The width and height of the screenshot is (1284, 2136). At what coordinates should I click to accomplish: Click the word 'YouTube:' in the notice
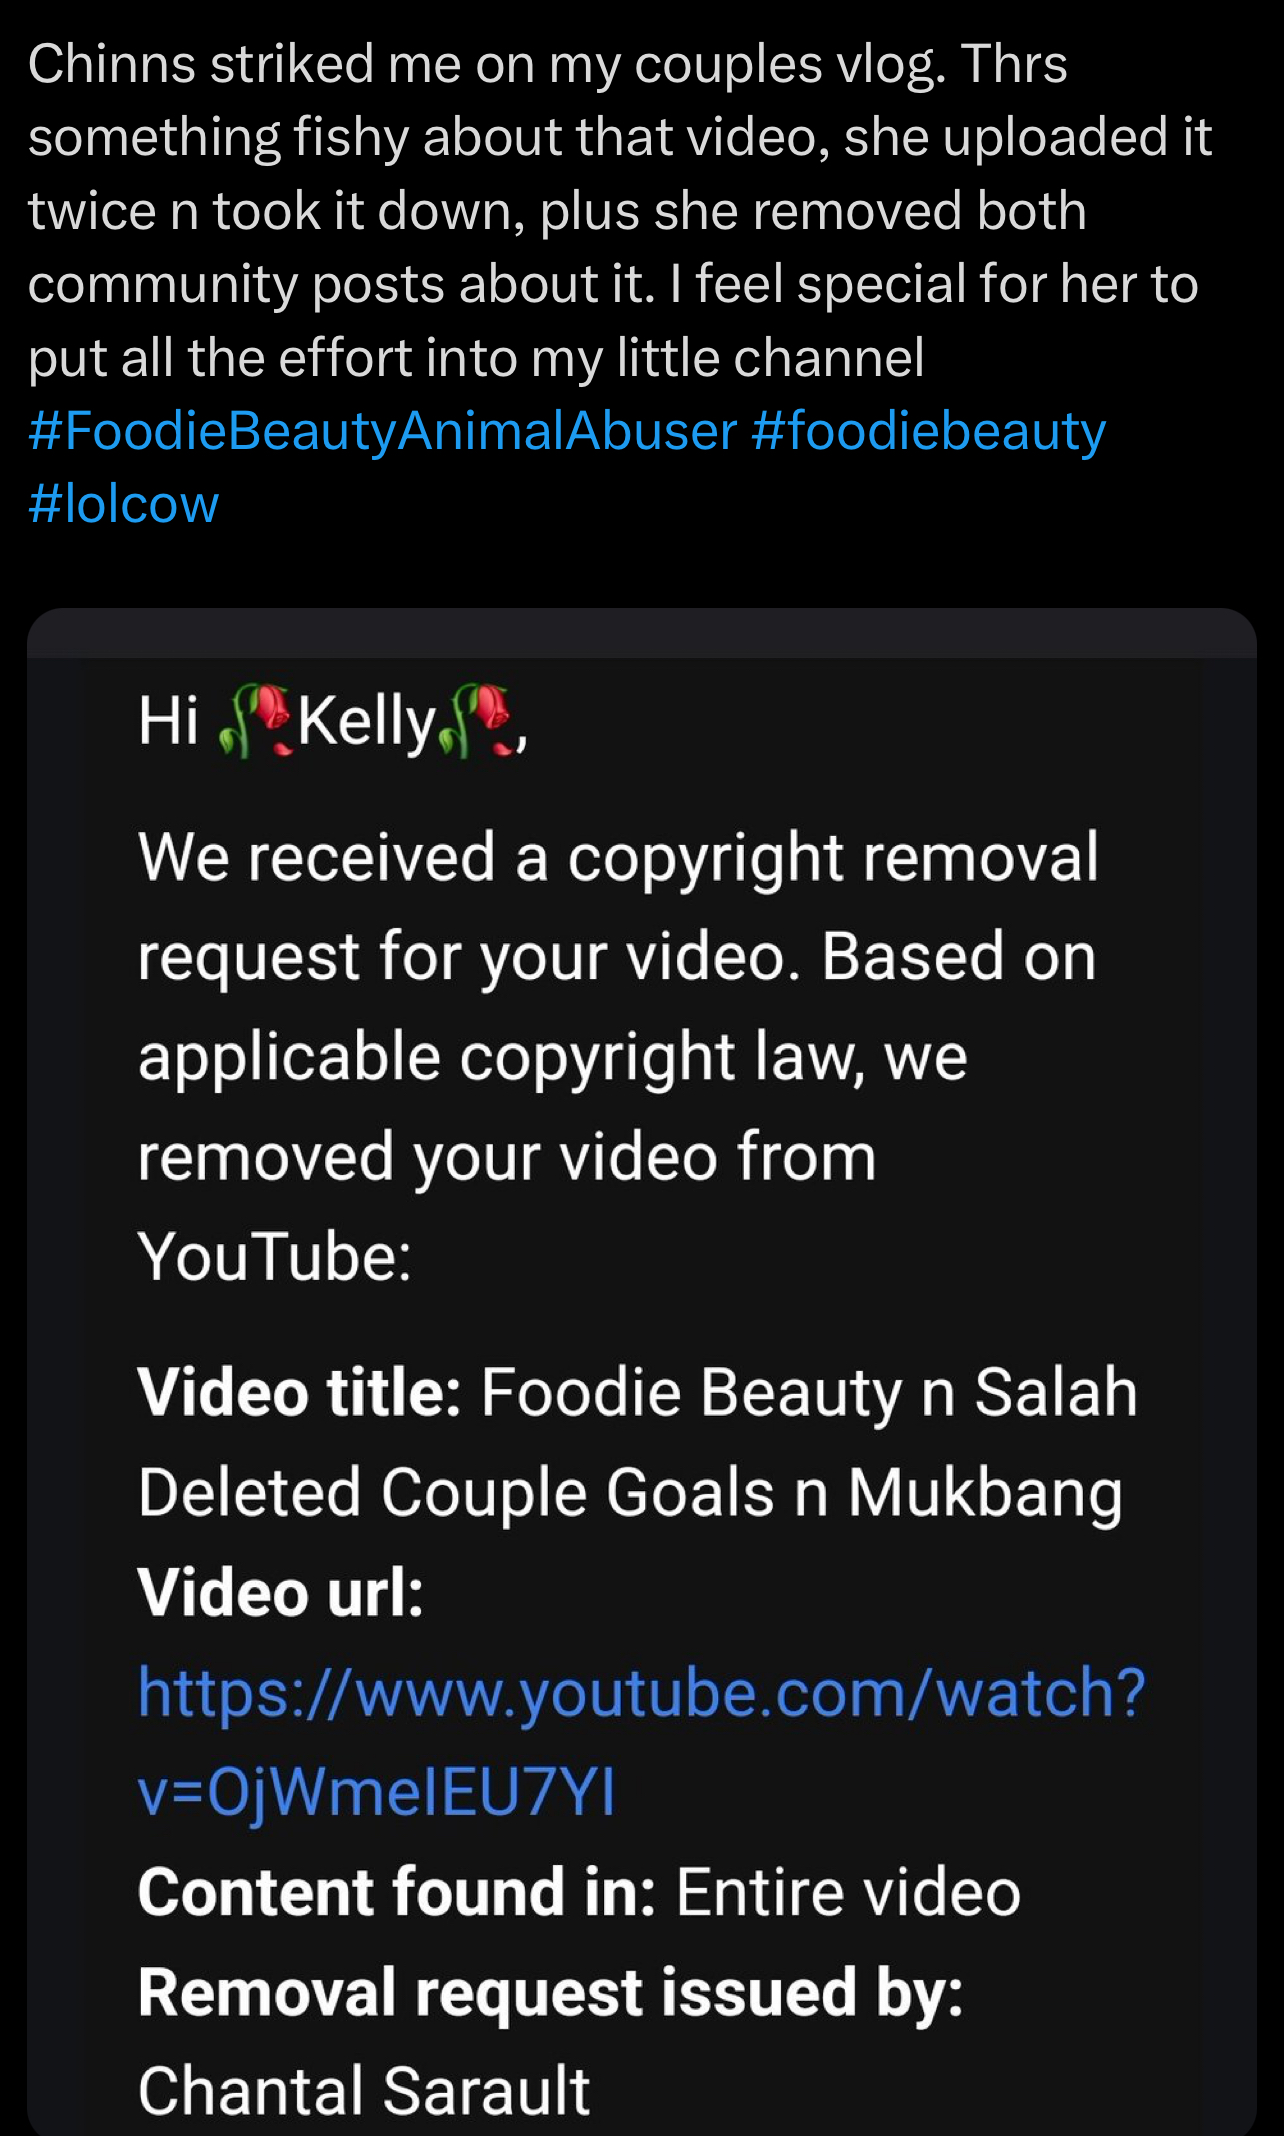point(275,1256)
